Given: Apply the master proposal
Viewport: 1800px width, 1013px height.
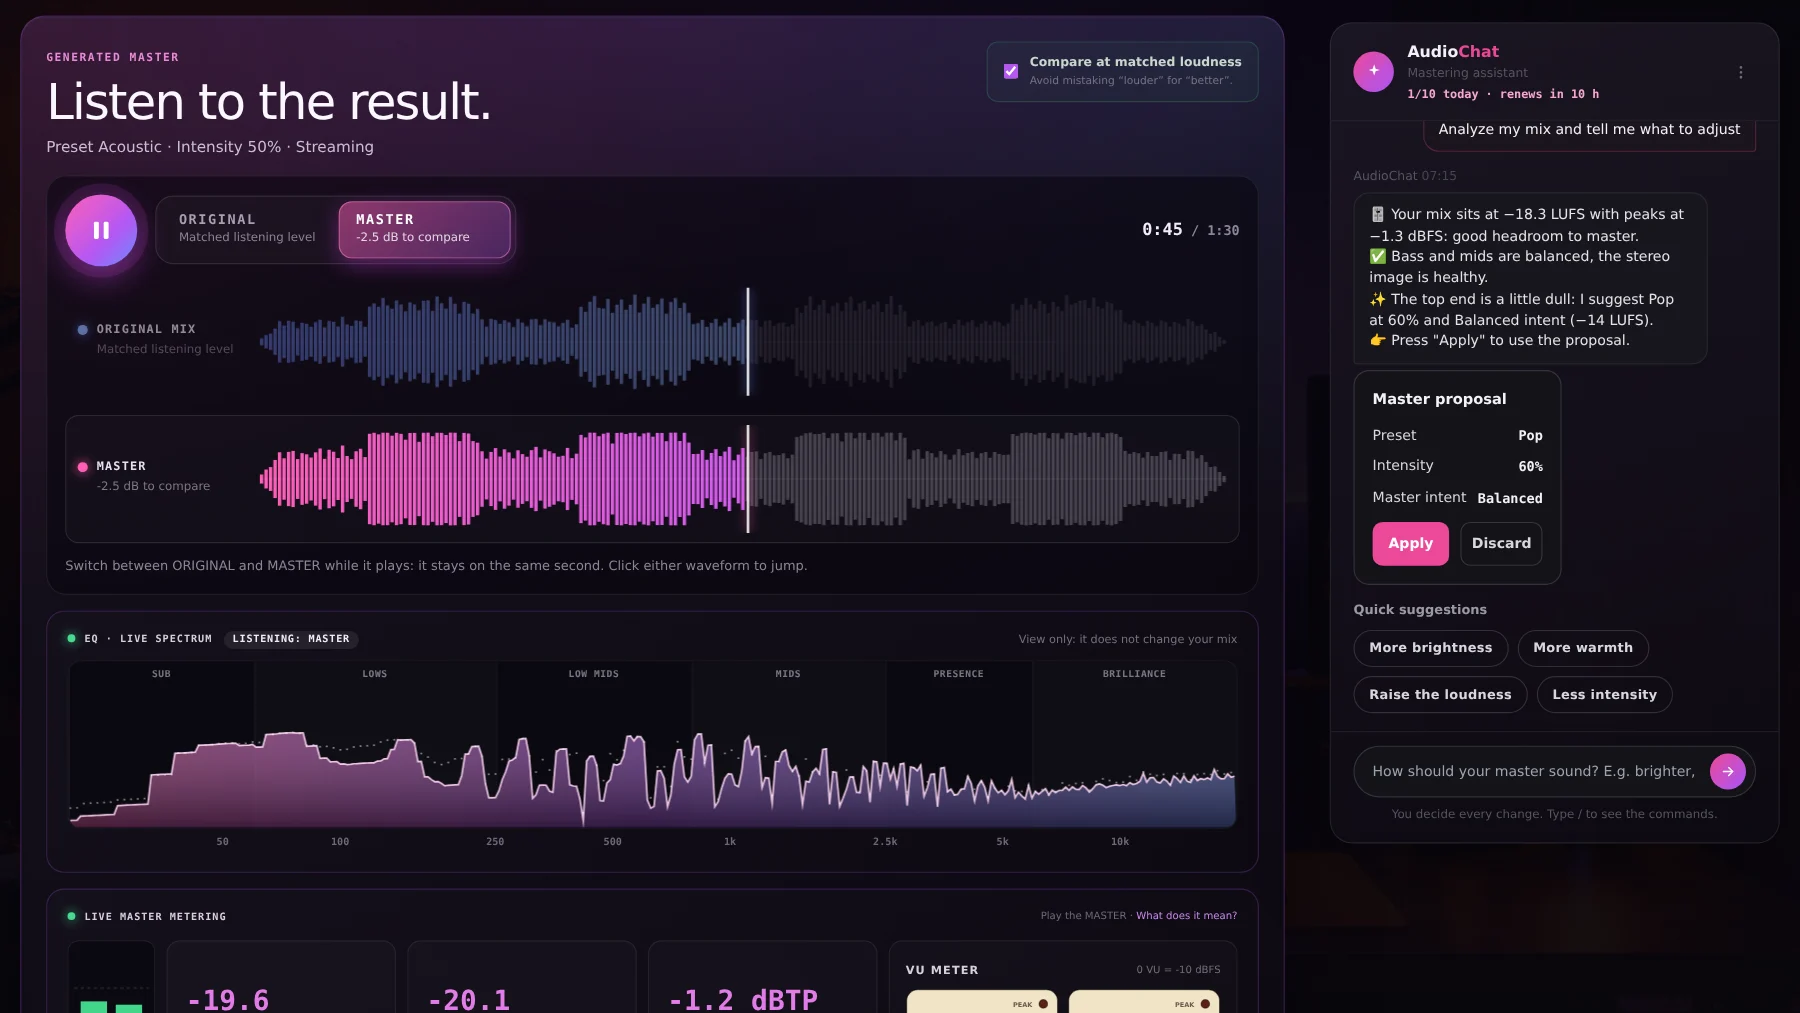Looking at the screenshot, I should pyautogui.click(x=1410, y=543).
